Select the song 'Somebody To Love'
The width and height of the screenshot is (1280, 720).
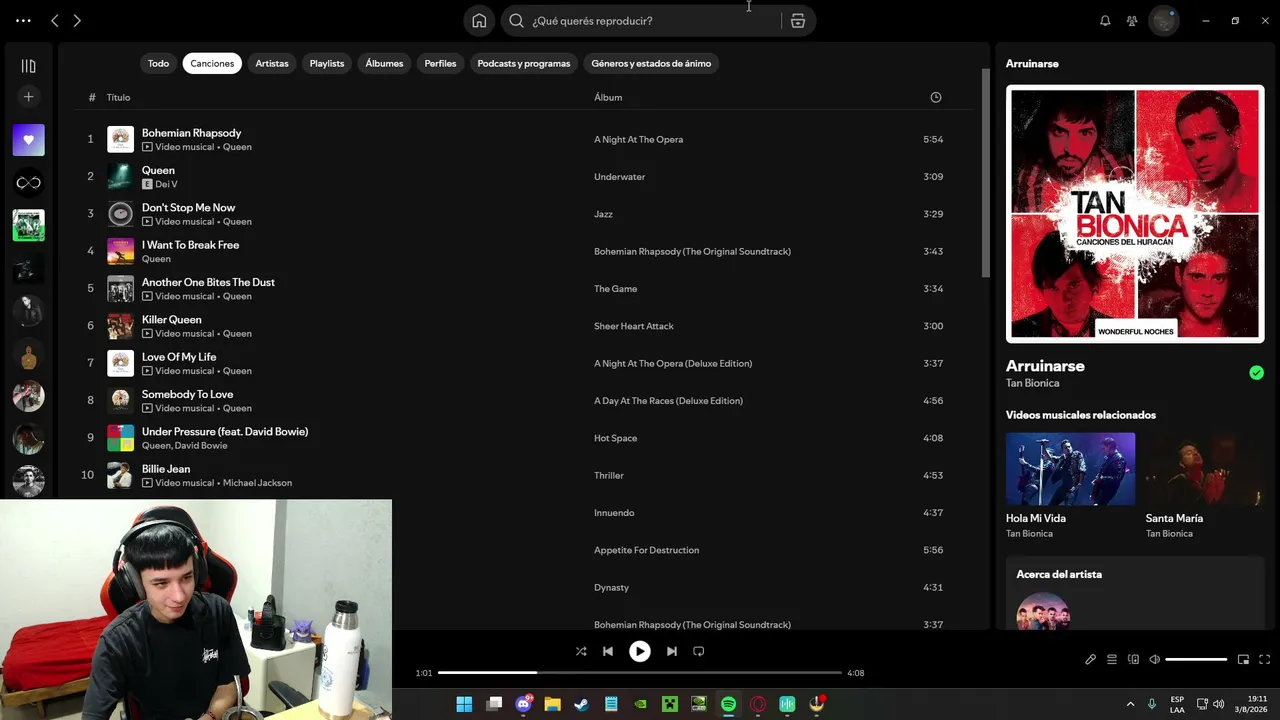click(x=187, y=394)
